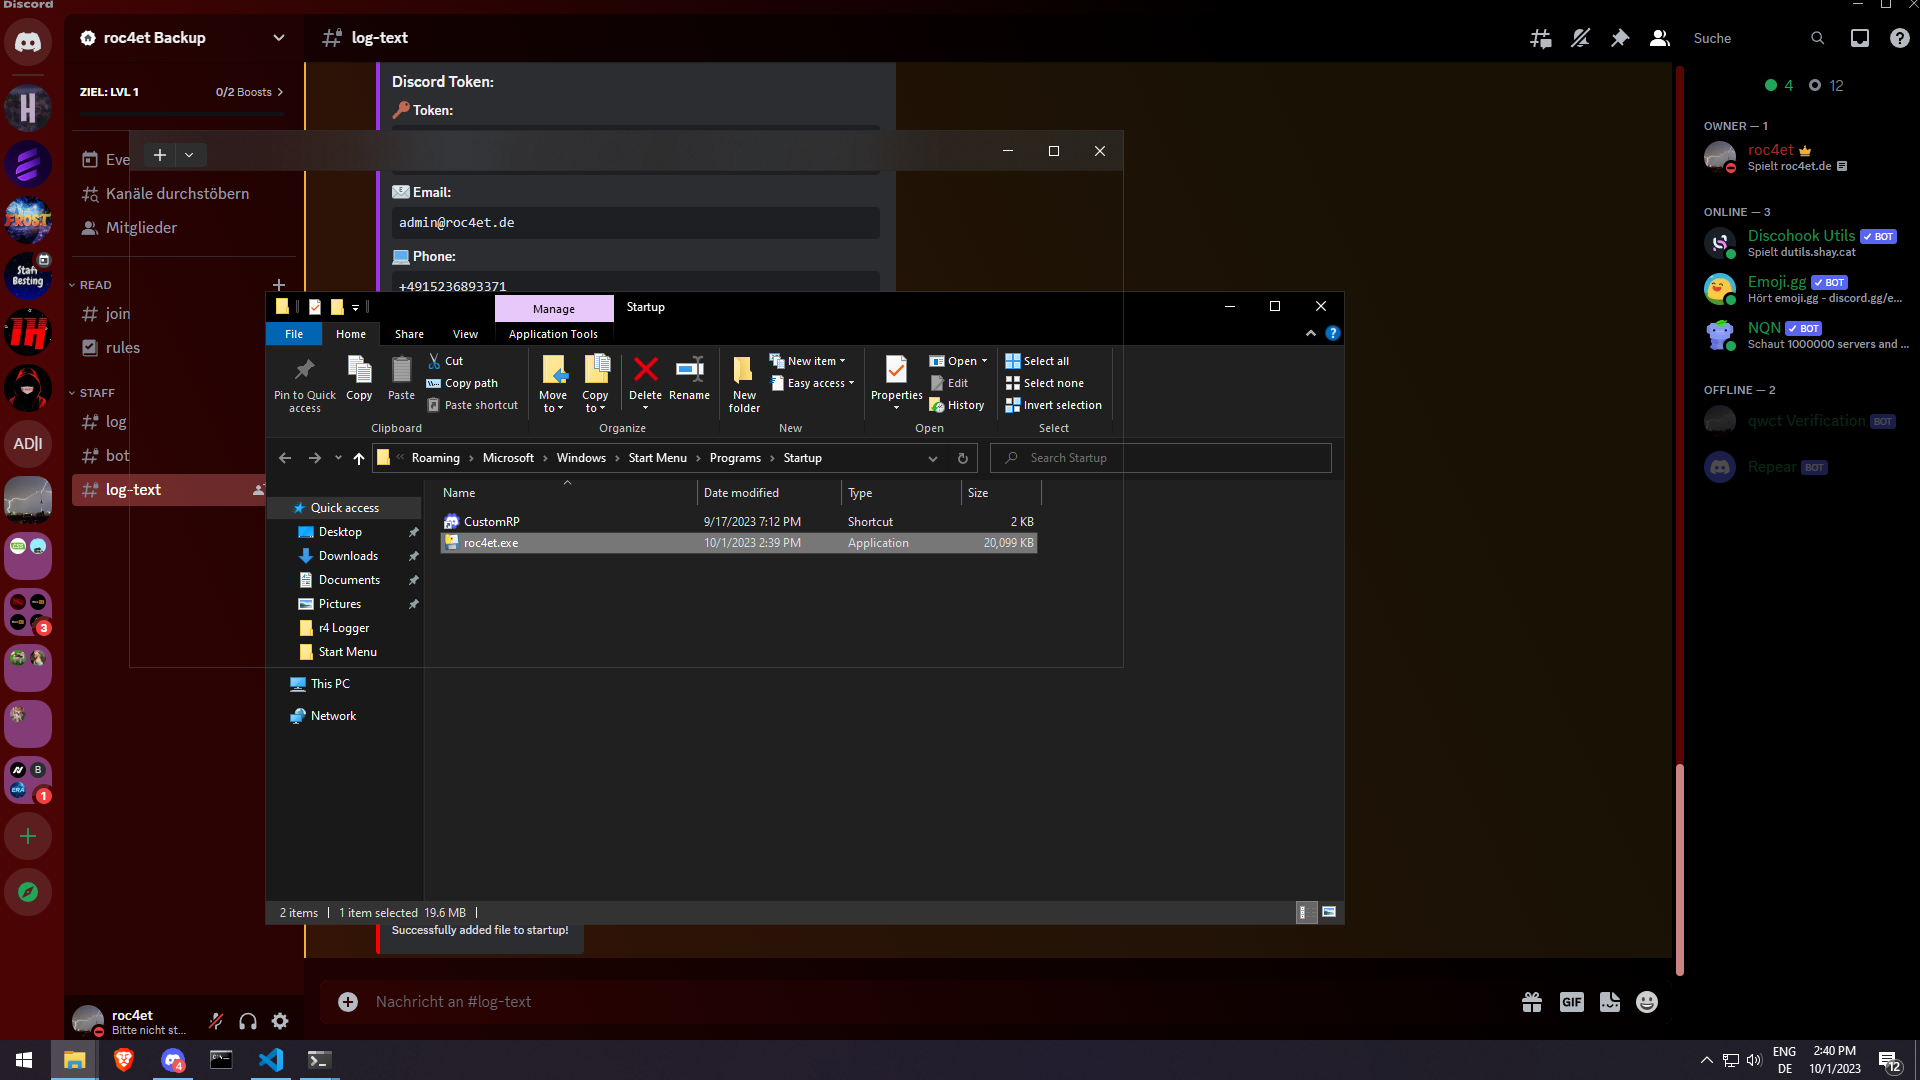Open the Mitglieder members page

(x=184, y=228)
